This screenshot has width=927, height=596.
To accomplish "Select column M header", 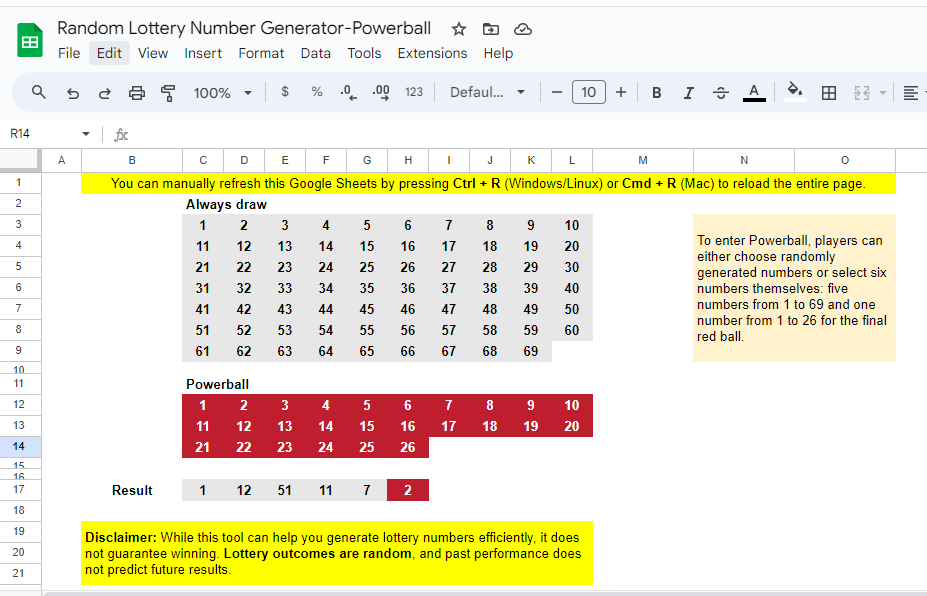I will click(643, 160).
